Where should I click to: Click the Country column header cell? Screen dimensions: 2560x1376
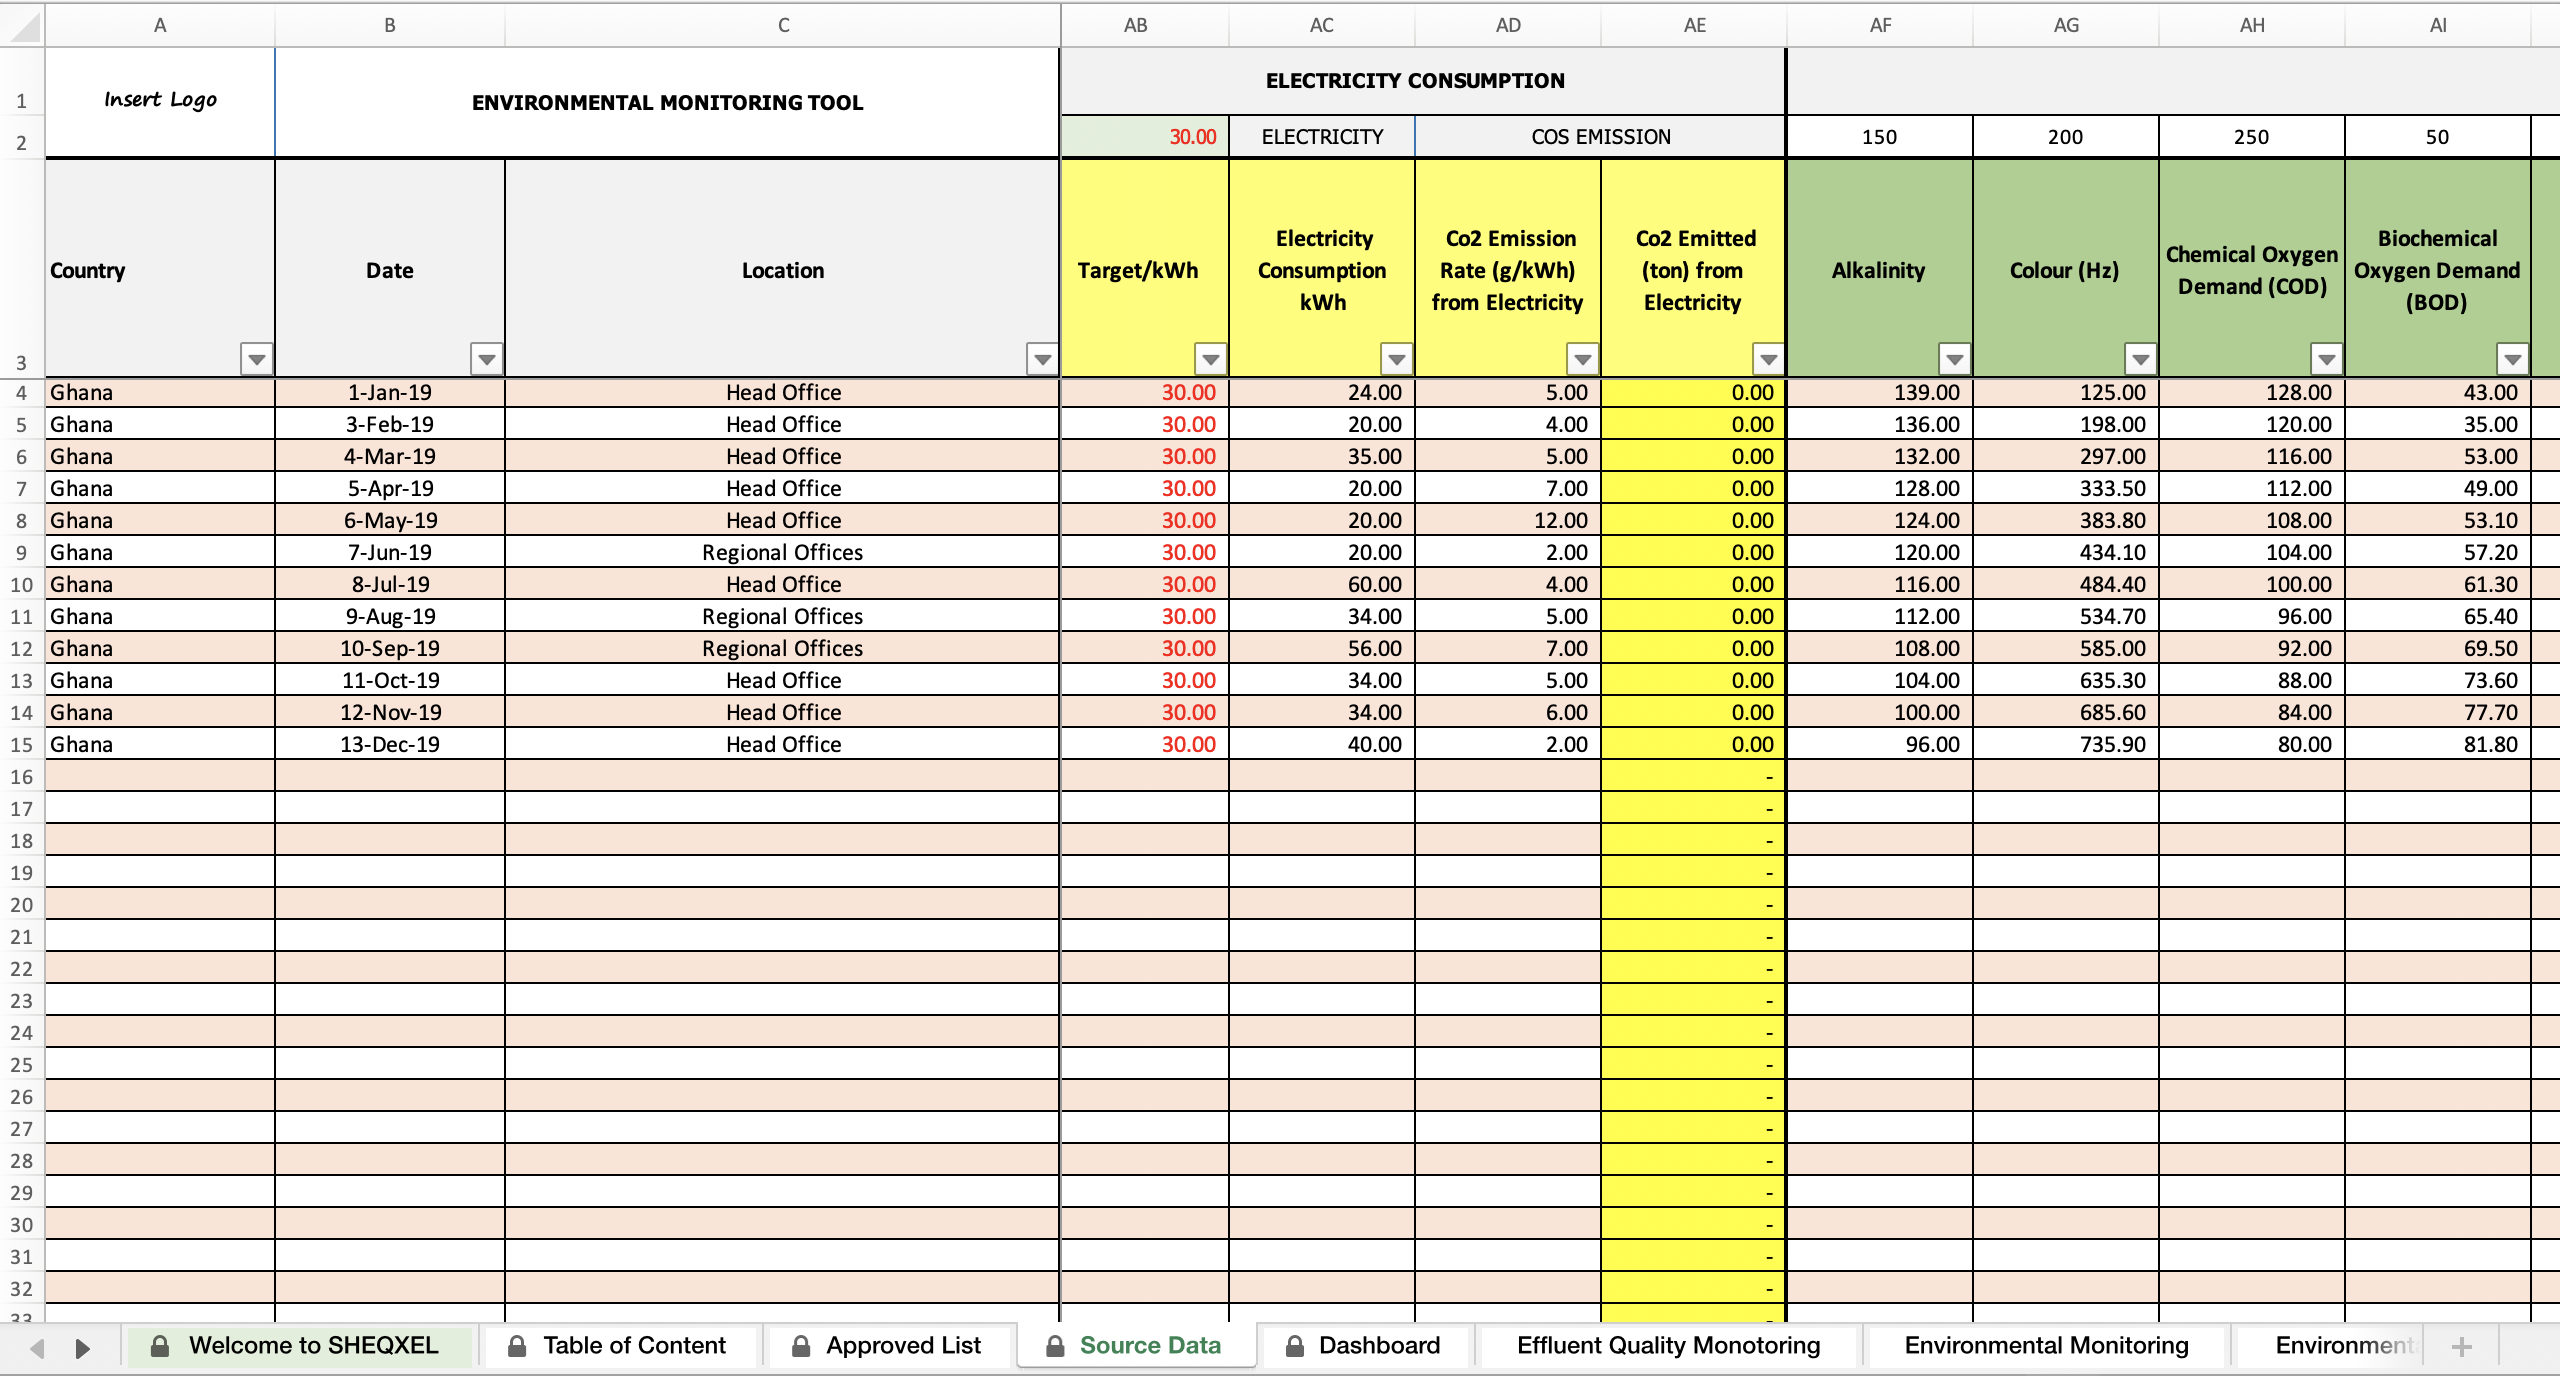coord(160,268)
